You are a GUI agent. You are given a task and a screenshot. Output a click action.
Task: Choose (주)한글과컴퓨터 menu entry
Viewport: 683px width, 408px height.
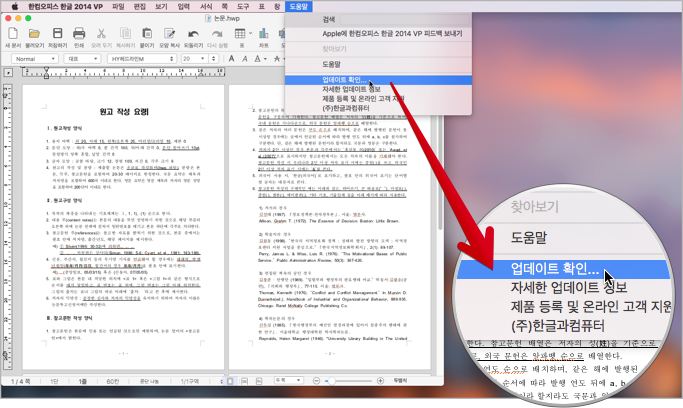[378, 108]
